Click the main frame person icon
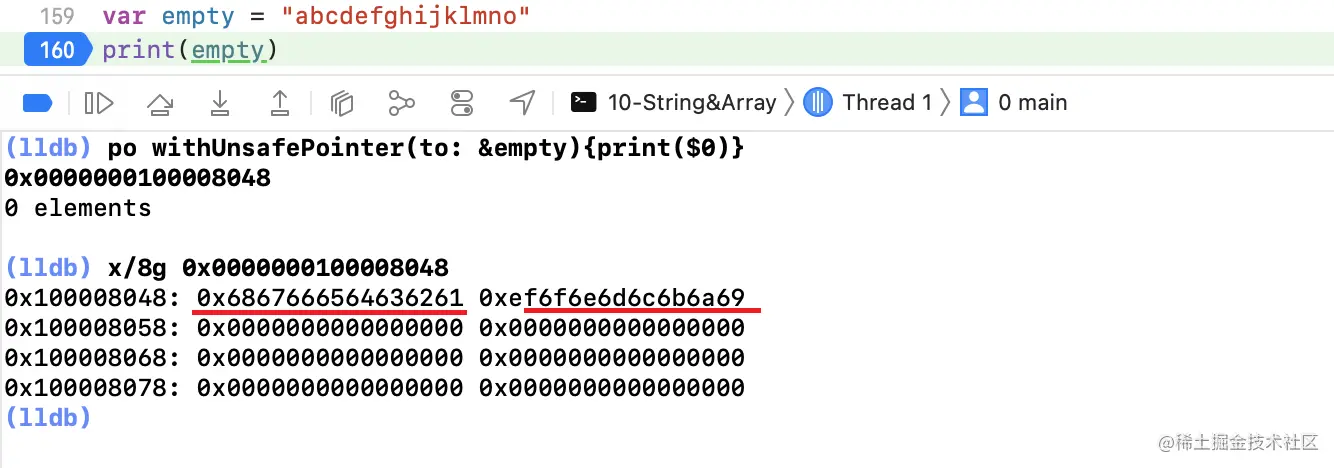Viewport: 1334px width, 468px height. [973, 103]
